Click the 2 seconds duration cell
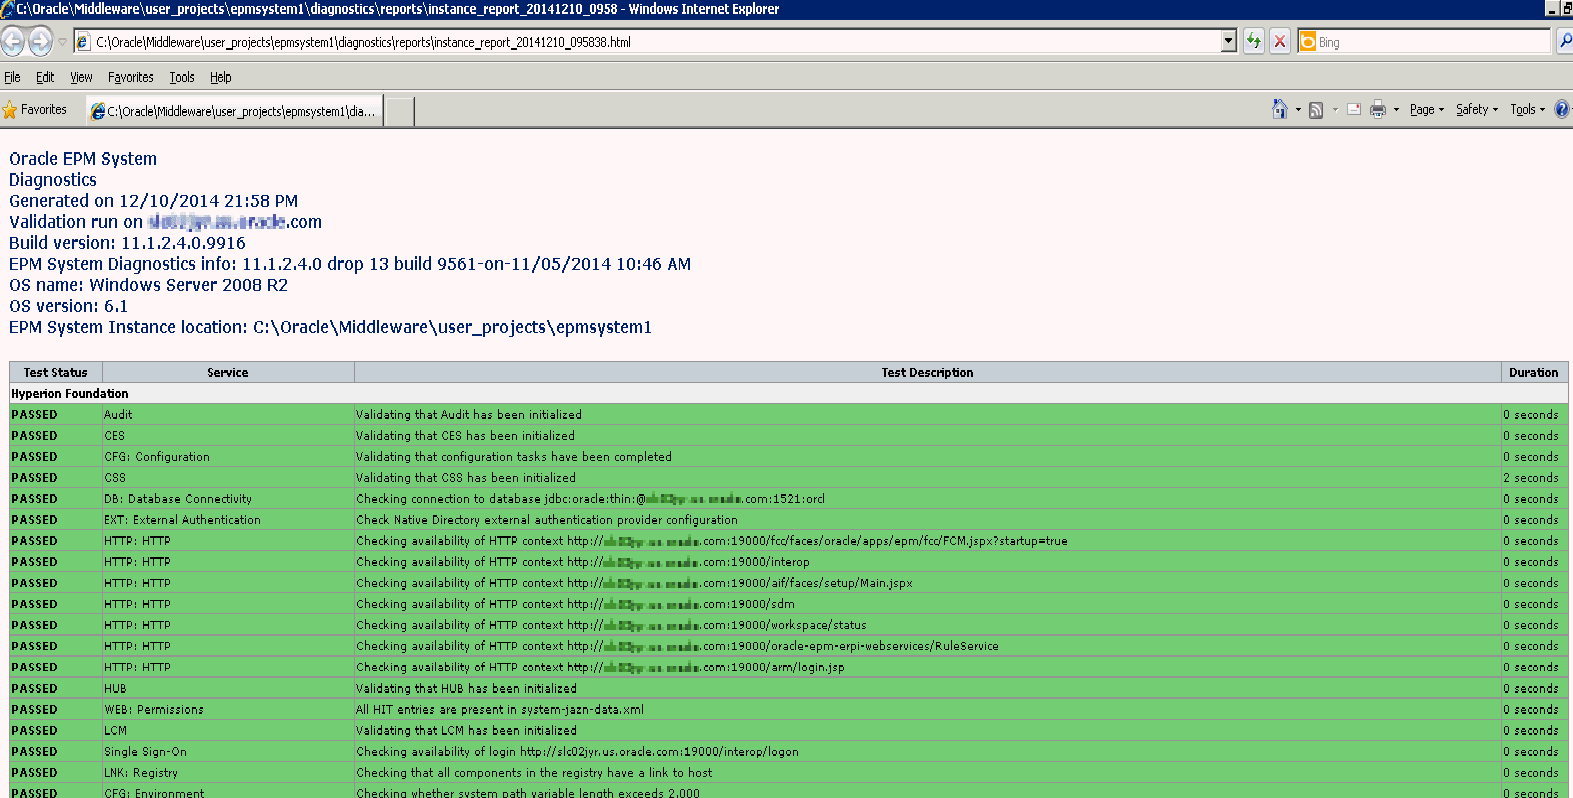The width and height of the screenshot is (1573, 798). tap(1534, 477)
